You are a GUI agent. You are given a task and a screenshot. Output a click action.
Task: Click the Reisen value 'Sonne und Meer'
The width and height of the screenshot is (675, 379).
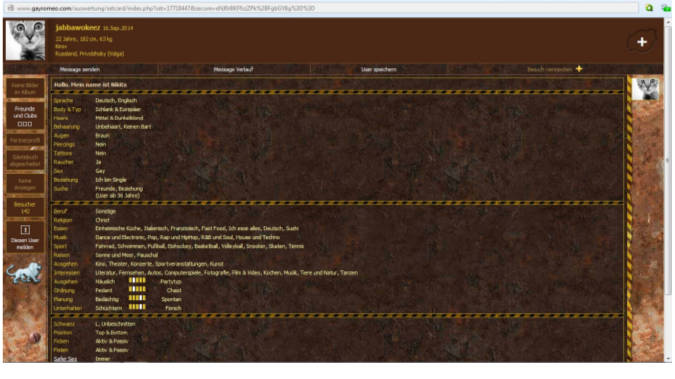point(127,255)
